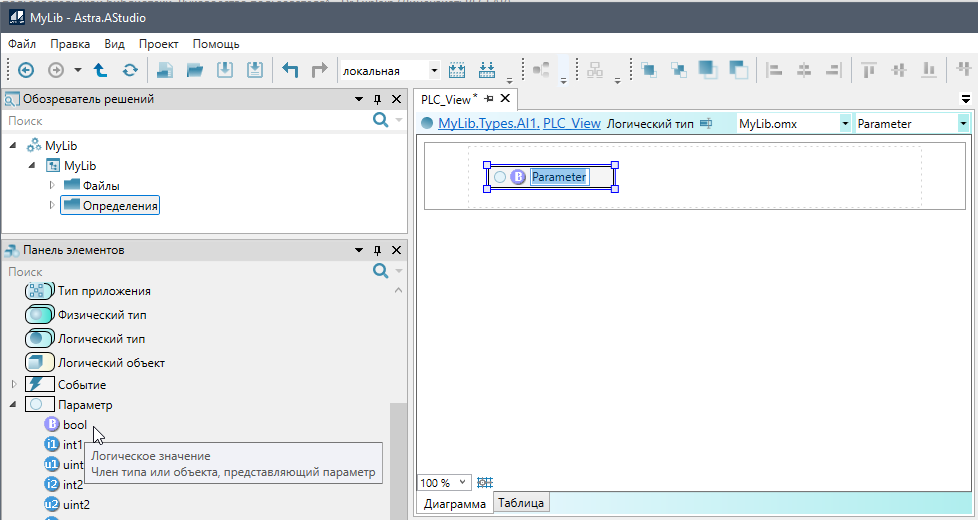Click the Поиск field in Обозреватель решений
Viewport: 978px width, 520px height.
(185, 120)
